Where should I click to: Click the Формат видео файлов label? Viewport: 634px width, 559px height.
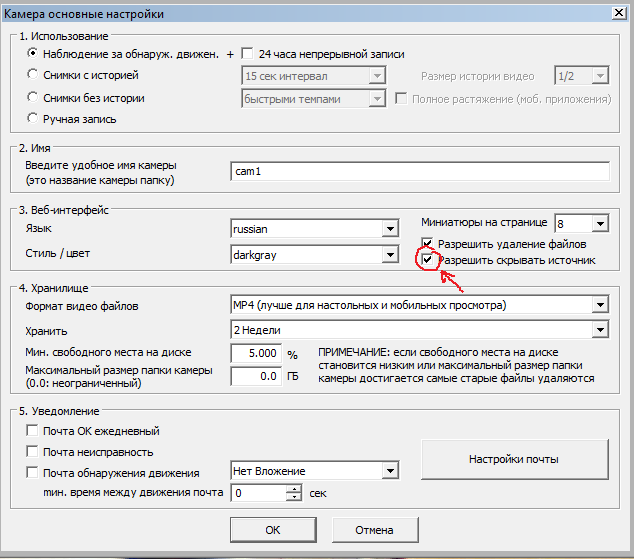point(82,306)
